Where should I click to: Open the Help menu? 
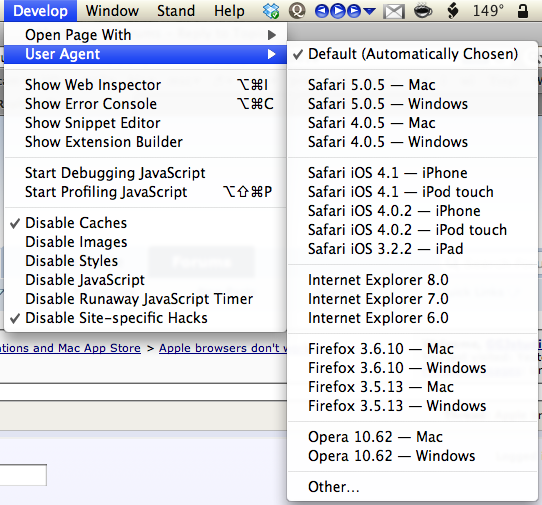pos(229,11)
